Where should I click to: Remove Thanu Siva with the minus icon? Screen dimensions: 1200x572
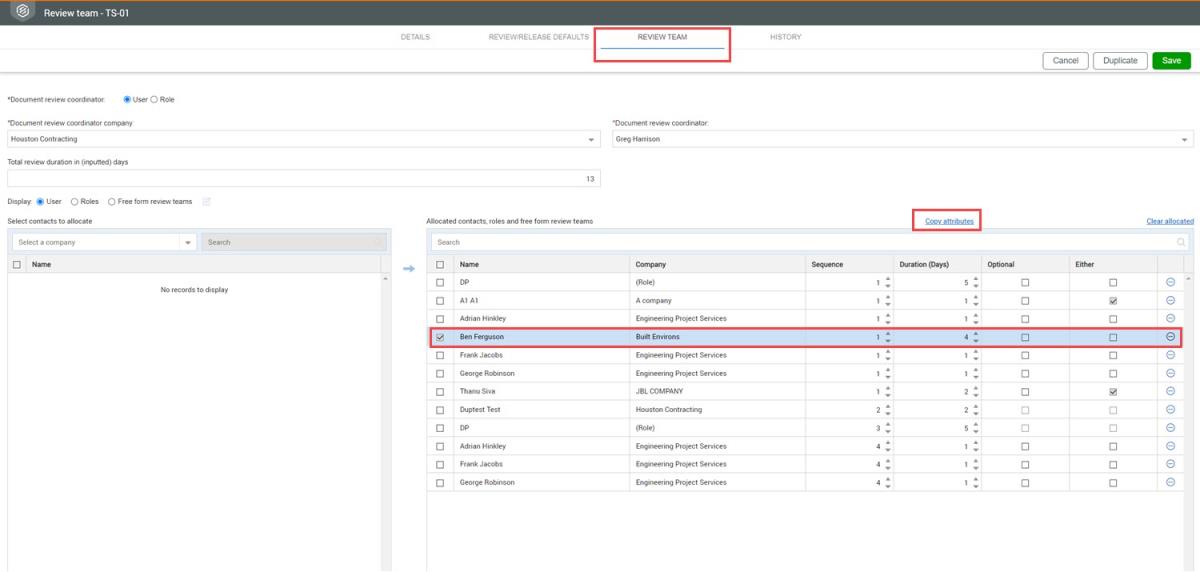pos(1170,391)
